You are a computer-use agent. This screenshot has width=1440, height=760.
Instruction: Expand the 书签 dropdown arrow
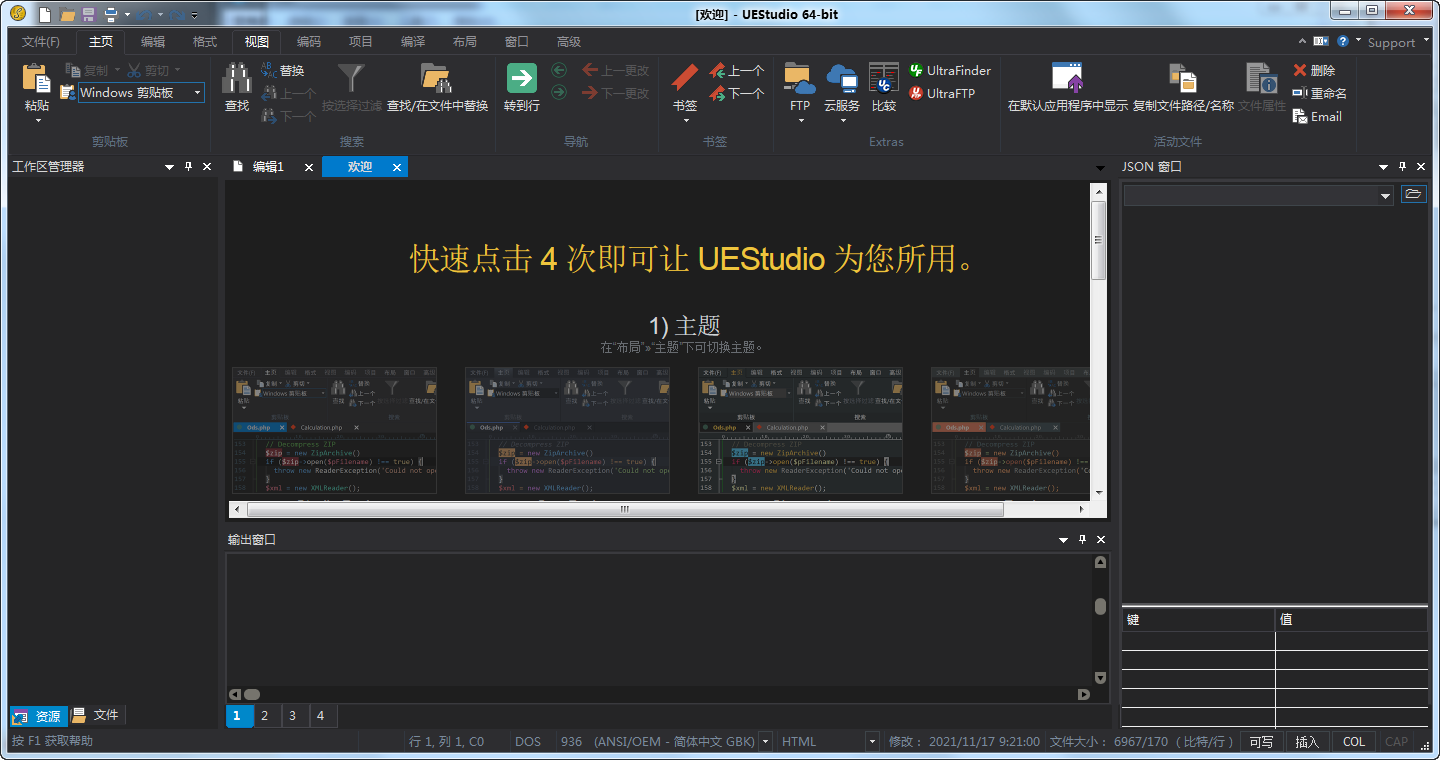[x=686, y=121]
